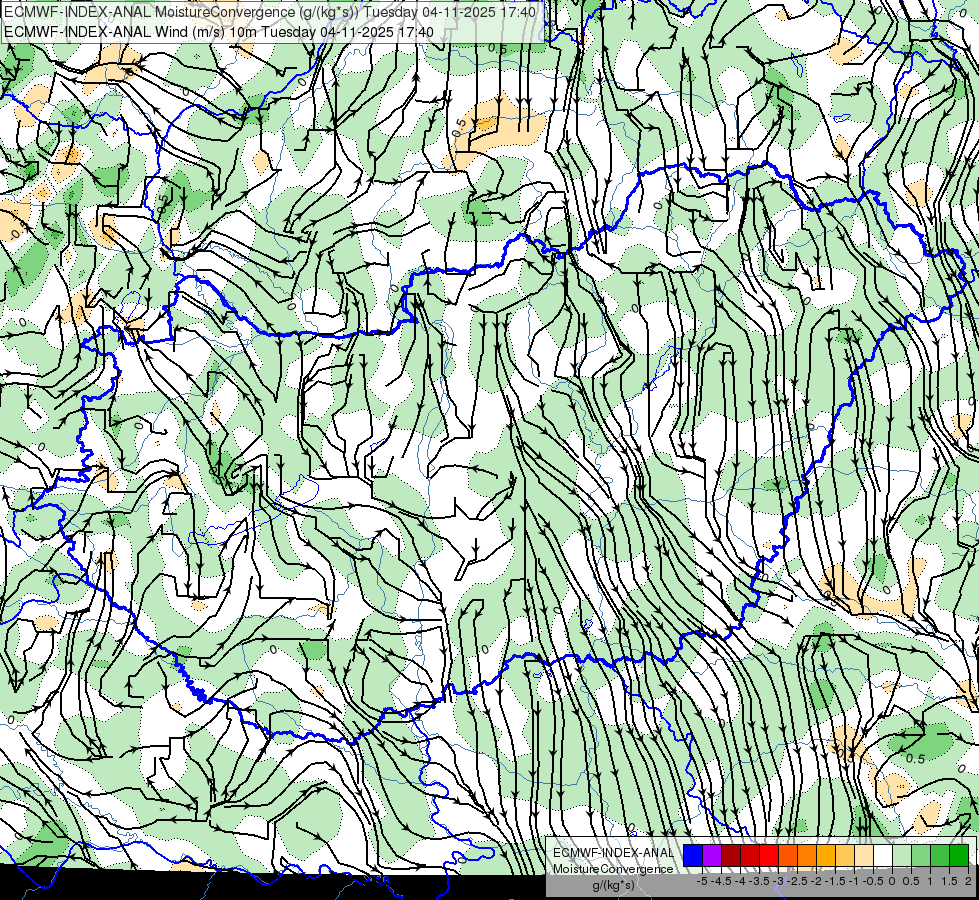Select the light orange swatch for -1.5 to -1
Image resolution: width=979 pixels, height=900 pixels.
[x=845, y=855]
